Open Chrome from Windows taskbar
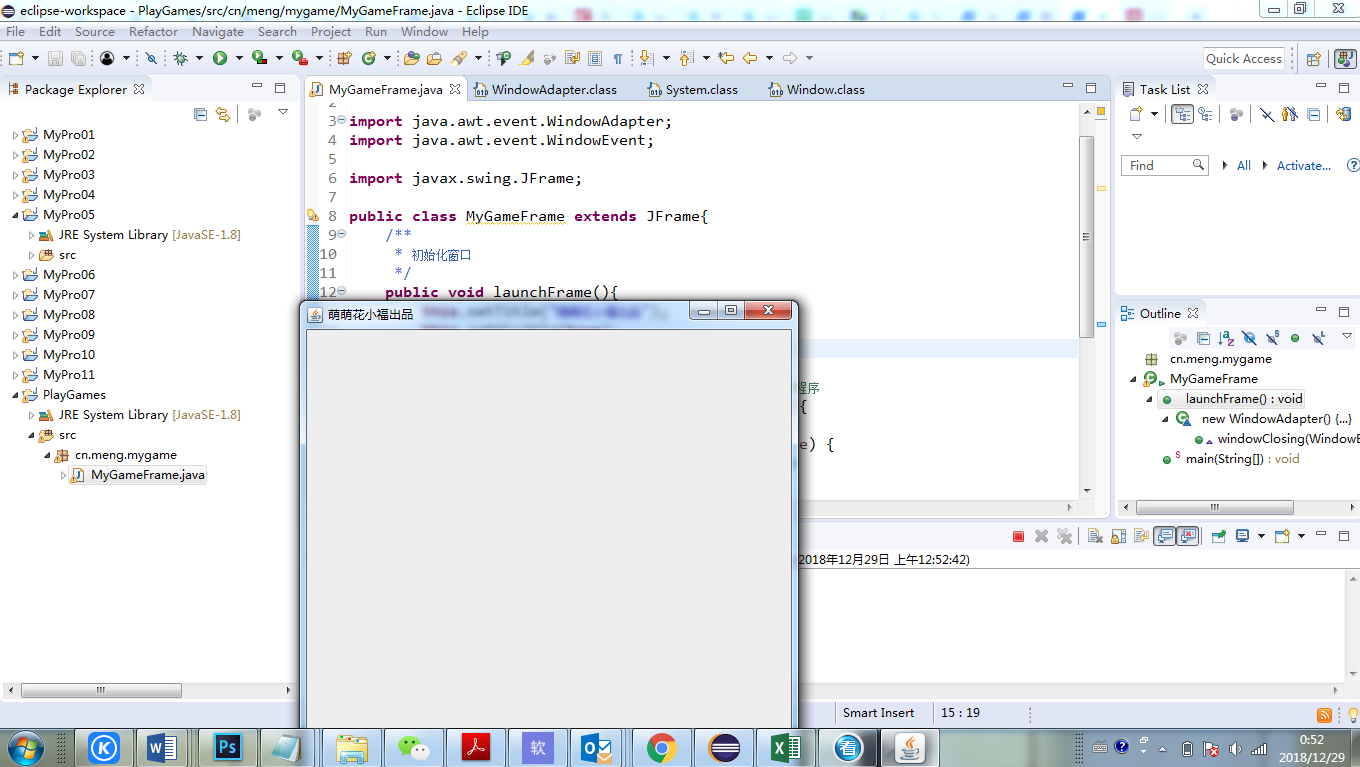Screen dimensions: 1360x767 click(x=661, y=747)
